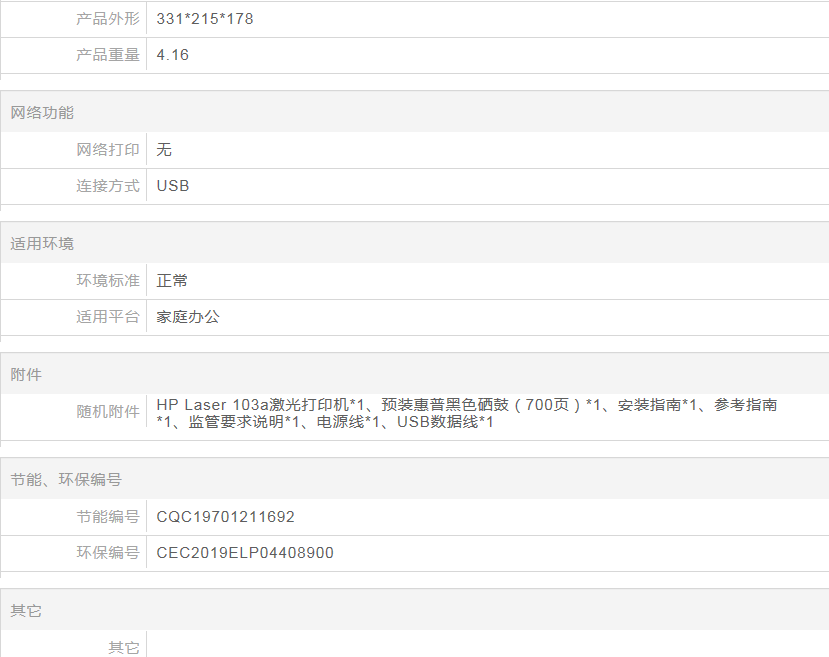Click the 产品重量 row label
Image resolution: width=829 pixels, height=657 pixels.
tap(108, 55)
